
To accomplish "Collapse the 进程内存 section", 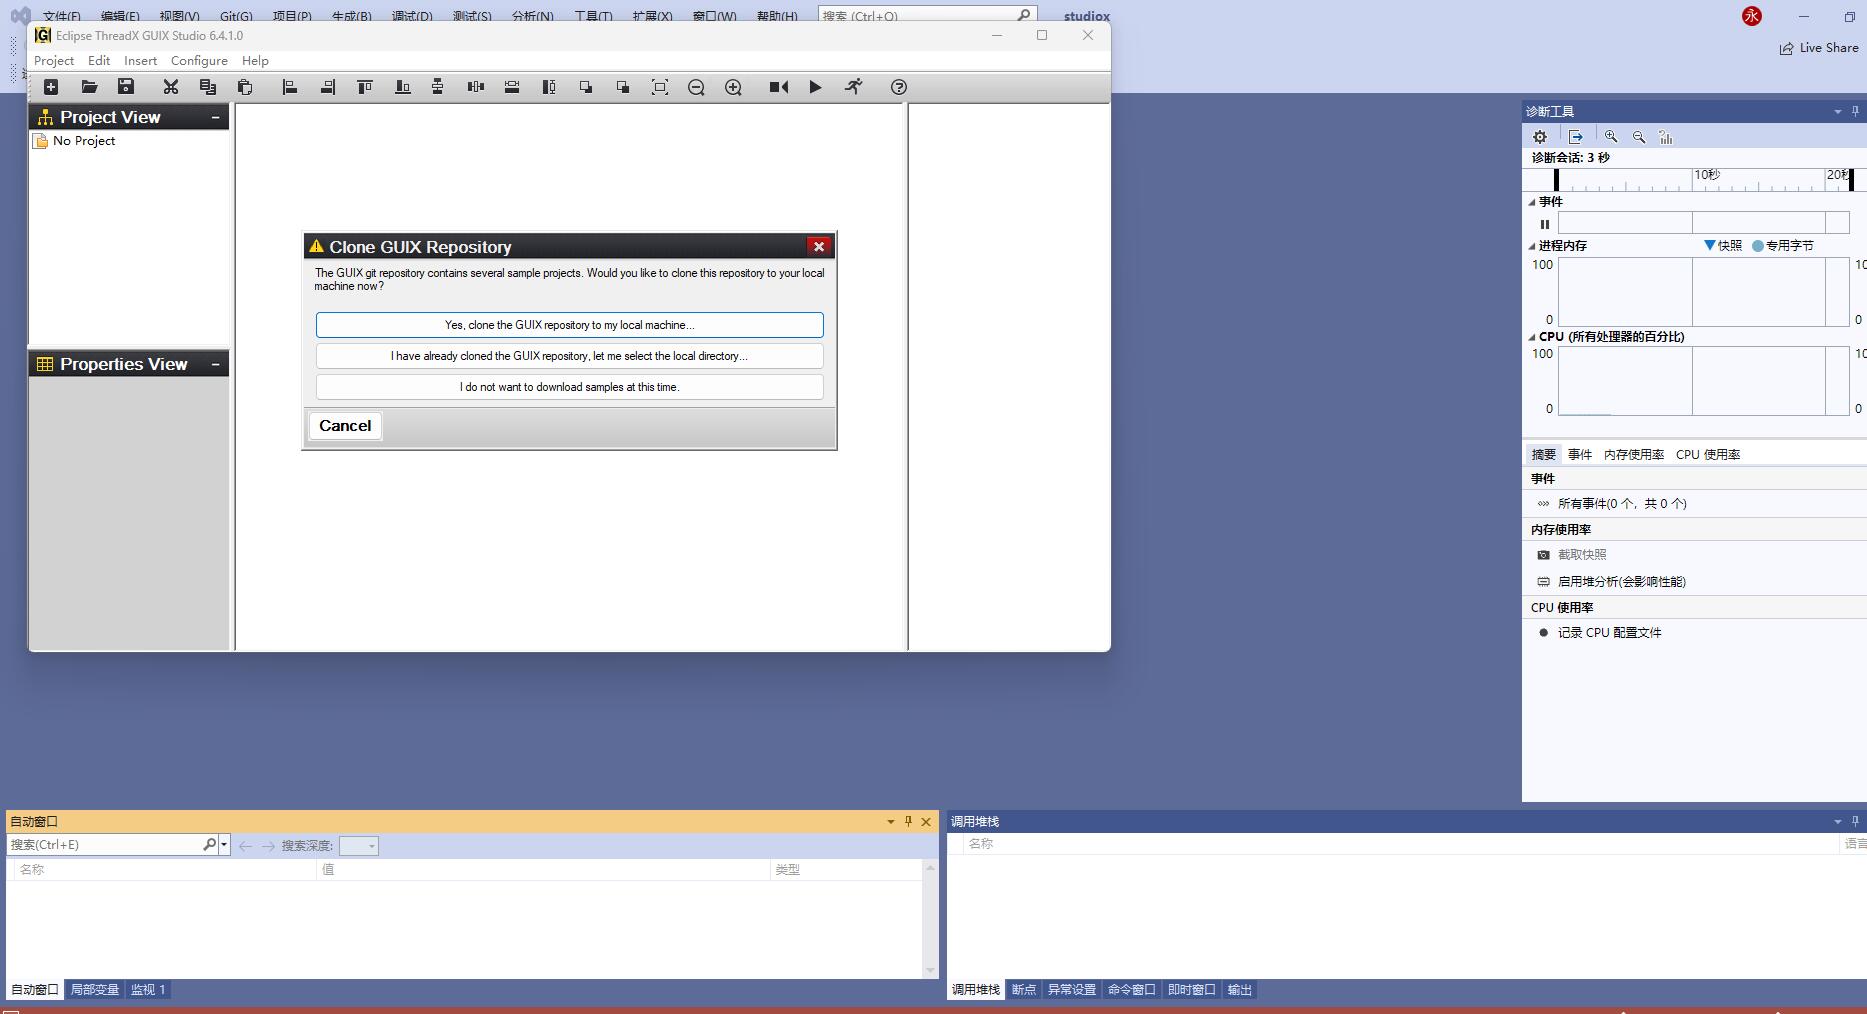I will tap(1532, 246).
